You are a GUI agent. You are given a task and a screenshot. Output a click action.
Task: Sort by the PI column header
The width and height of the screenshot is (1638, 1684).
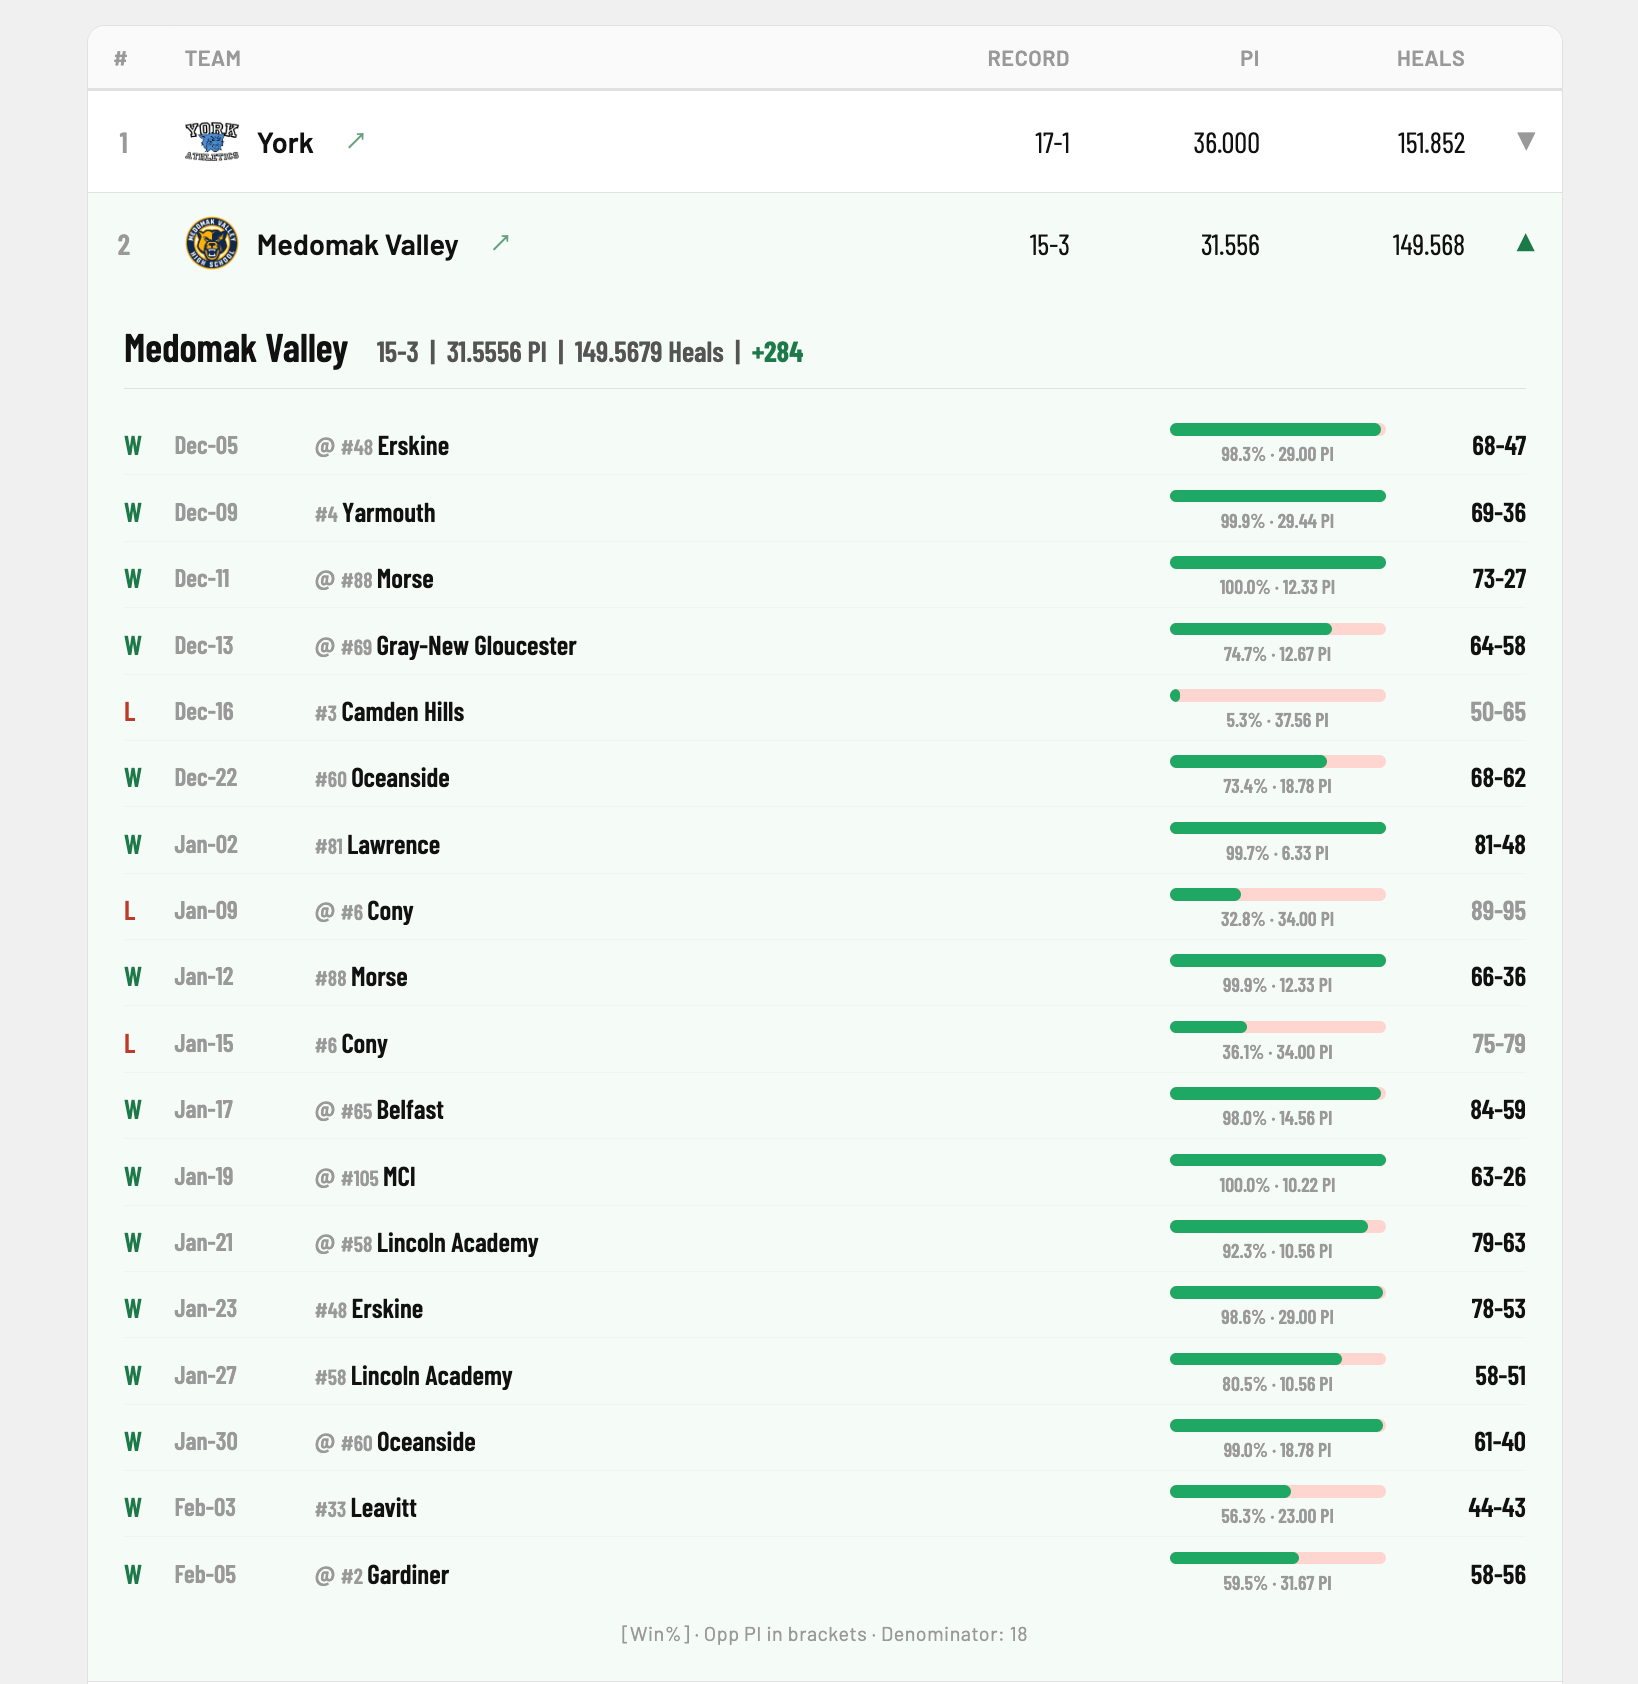(1249, 58)
